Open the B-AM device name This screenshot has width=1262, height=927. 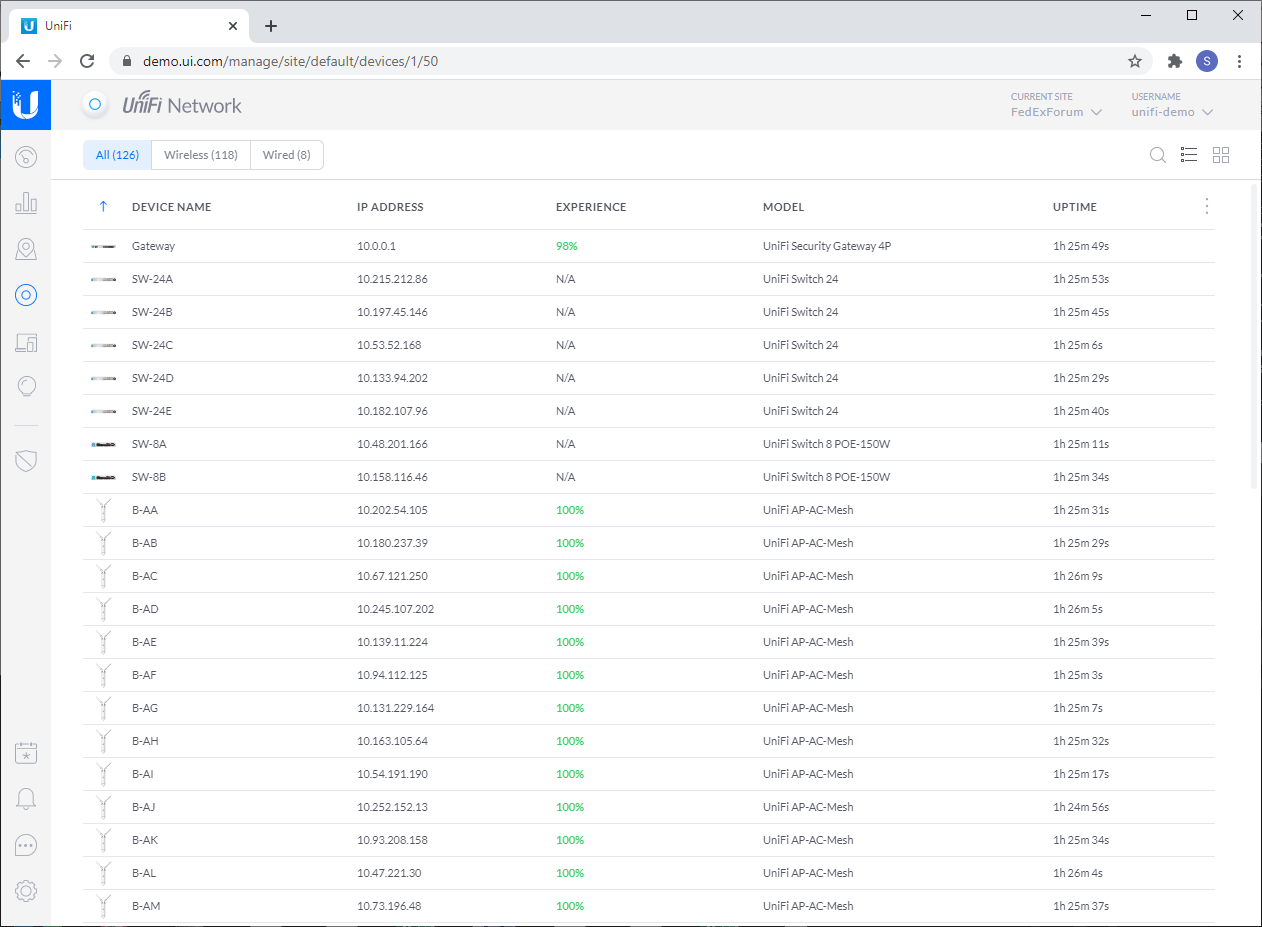pos(146,906)
